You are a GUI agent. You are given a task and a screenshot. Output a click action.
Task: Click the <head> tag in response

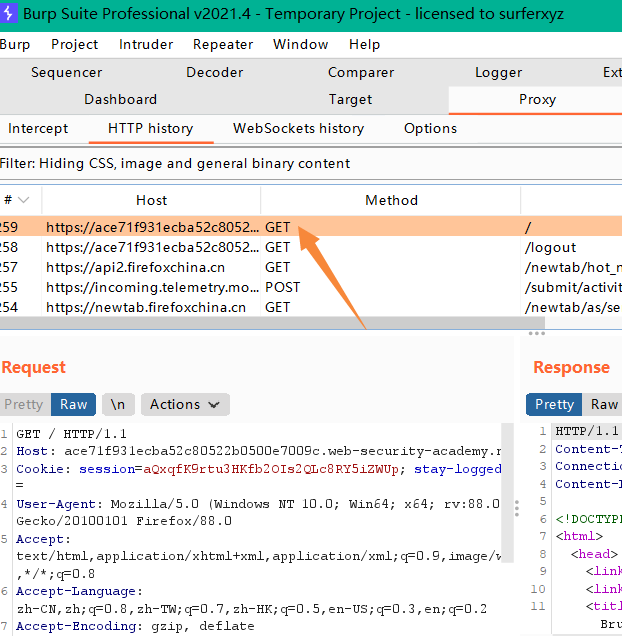tap(594, 554)
